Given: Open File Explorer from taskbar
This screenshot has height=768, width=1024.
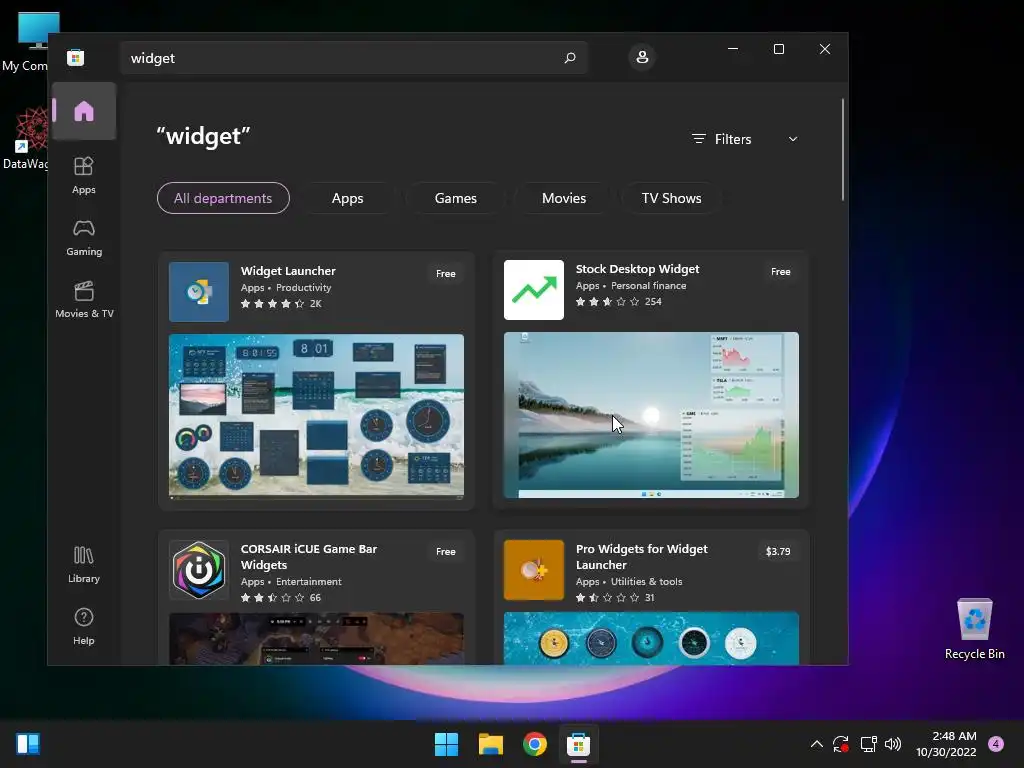Looking at the screenshot, I should 490,744.
